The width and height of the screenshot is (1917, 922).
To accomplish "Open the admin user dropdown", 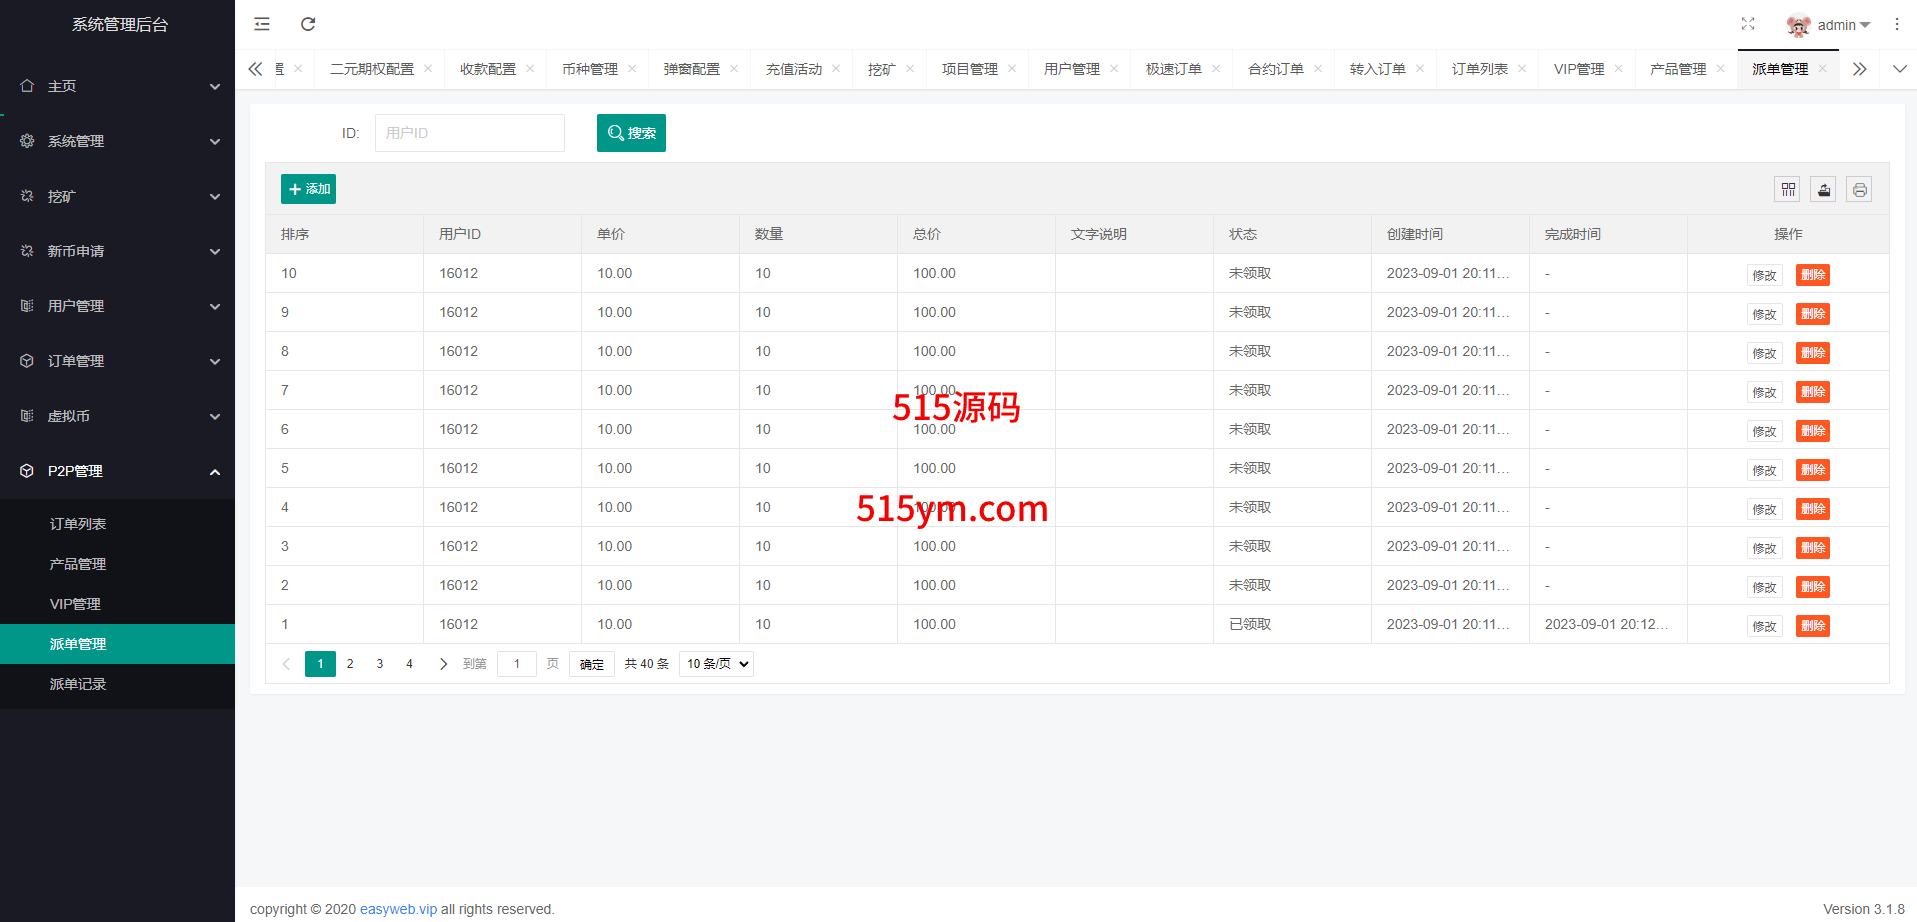I will click(x=1830, y=25).
